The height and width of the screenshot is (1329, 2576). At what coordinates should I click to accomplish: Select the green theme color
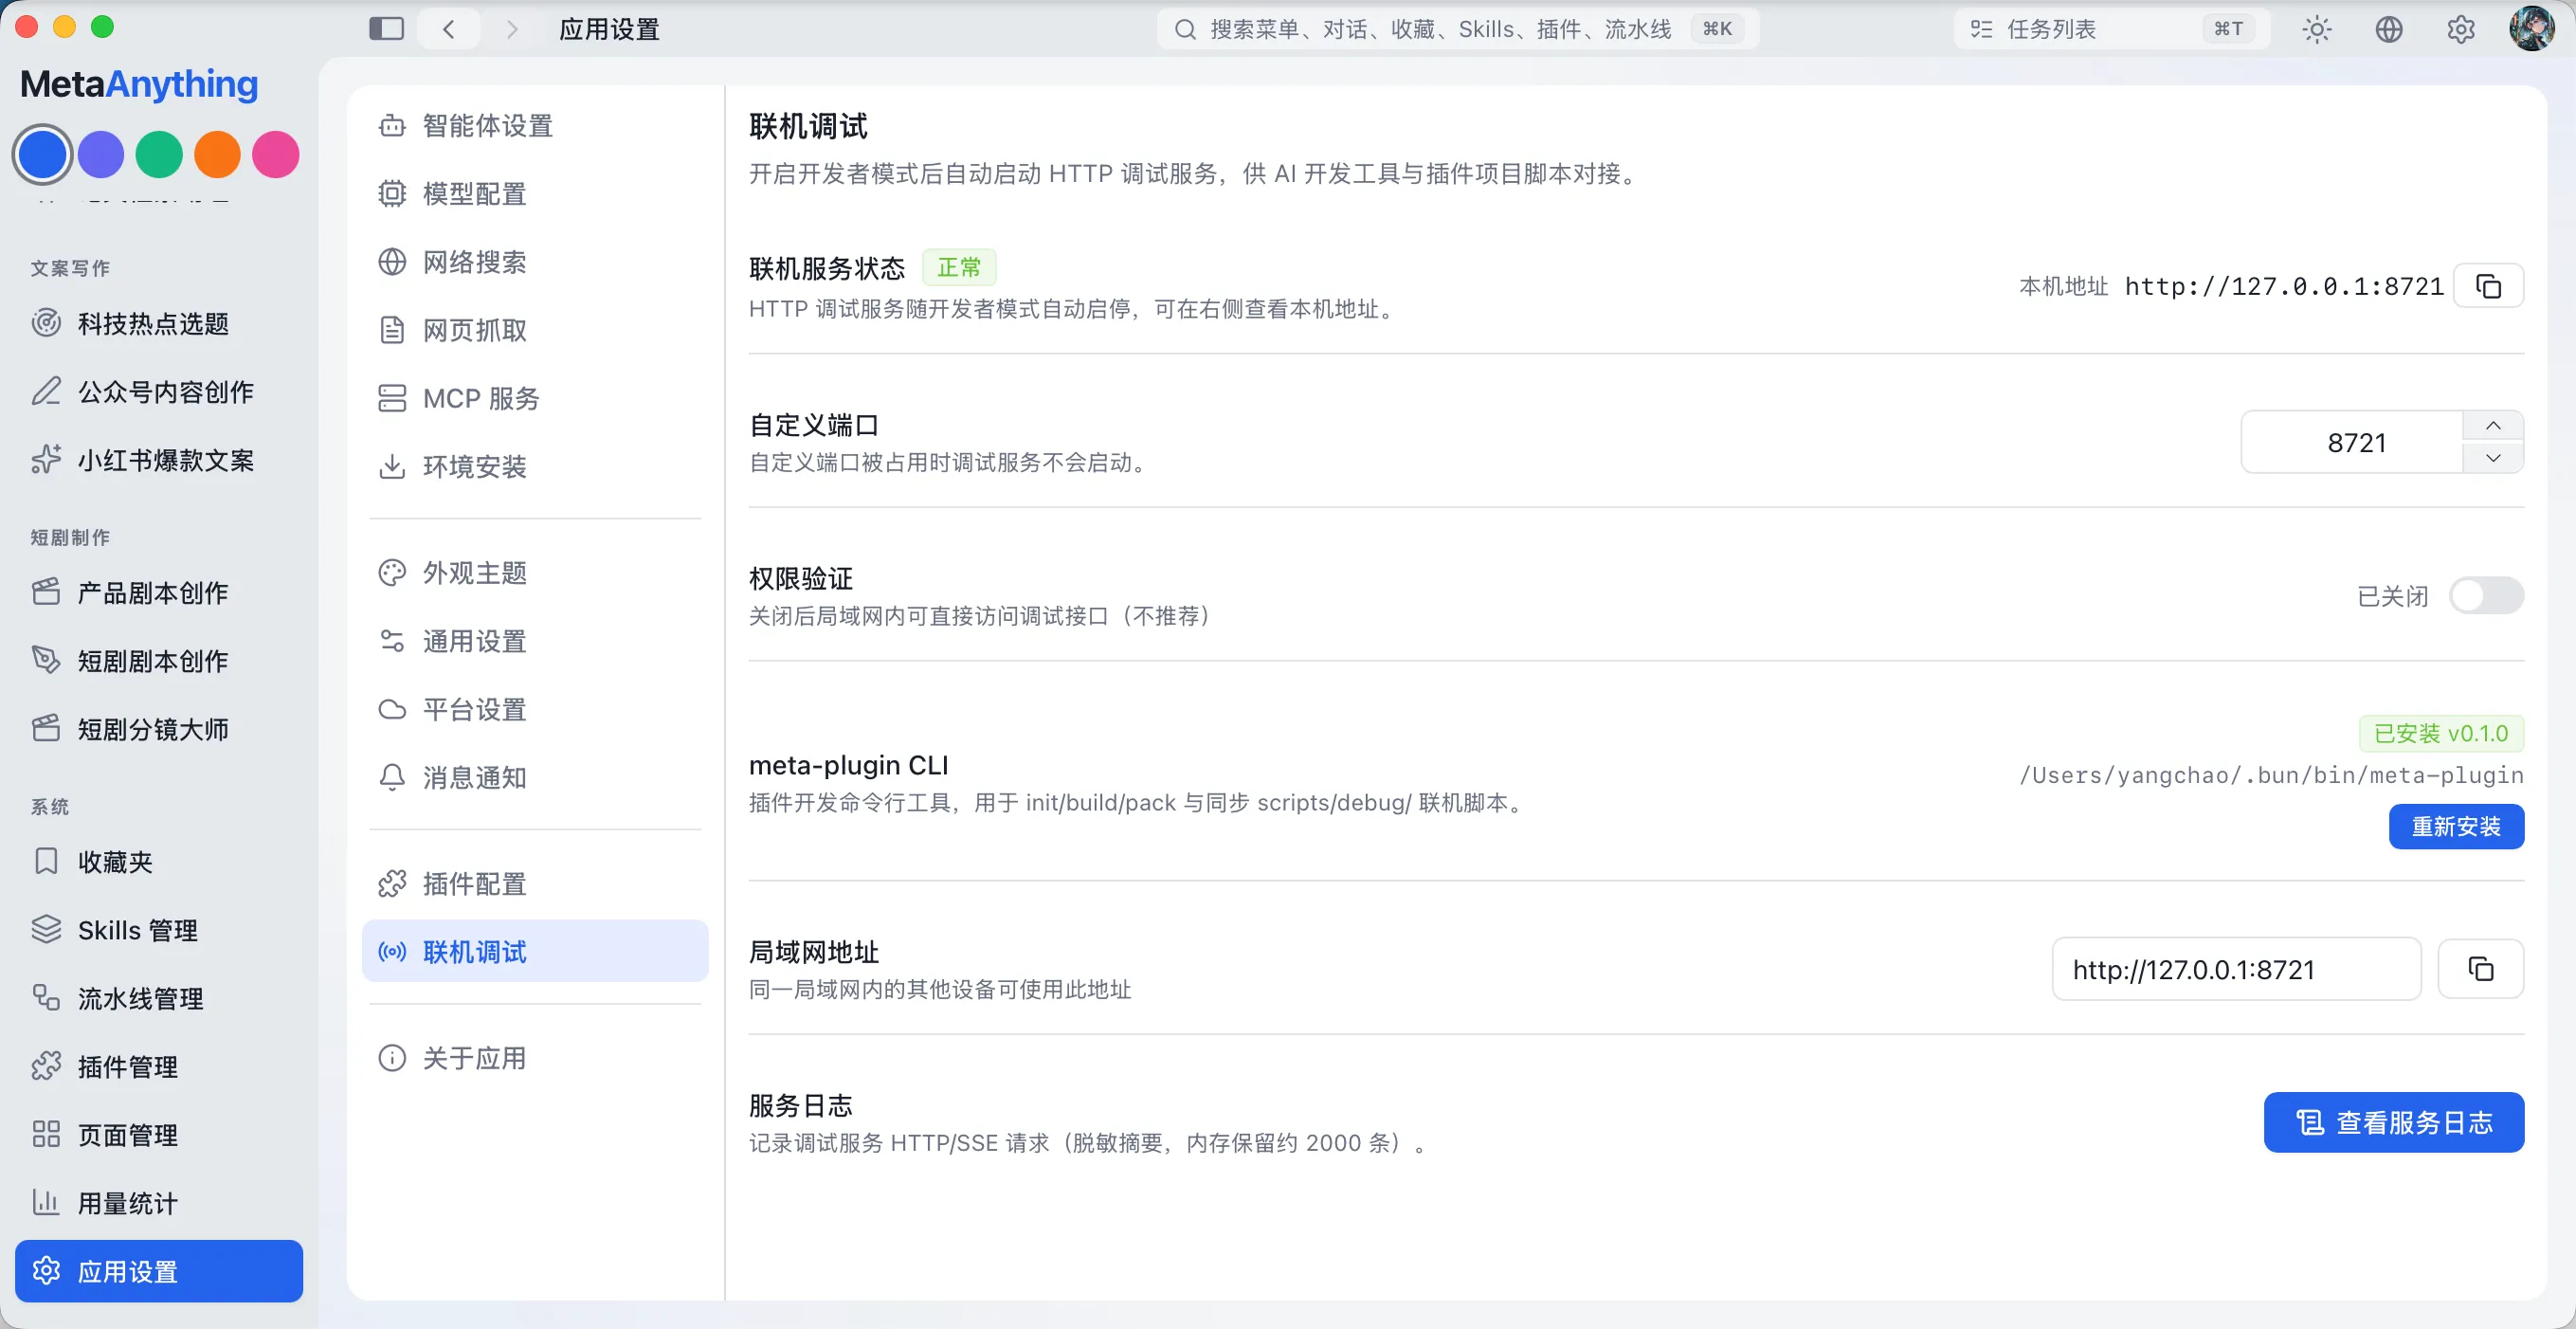(x=159, y=154)
